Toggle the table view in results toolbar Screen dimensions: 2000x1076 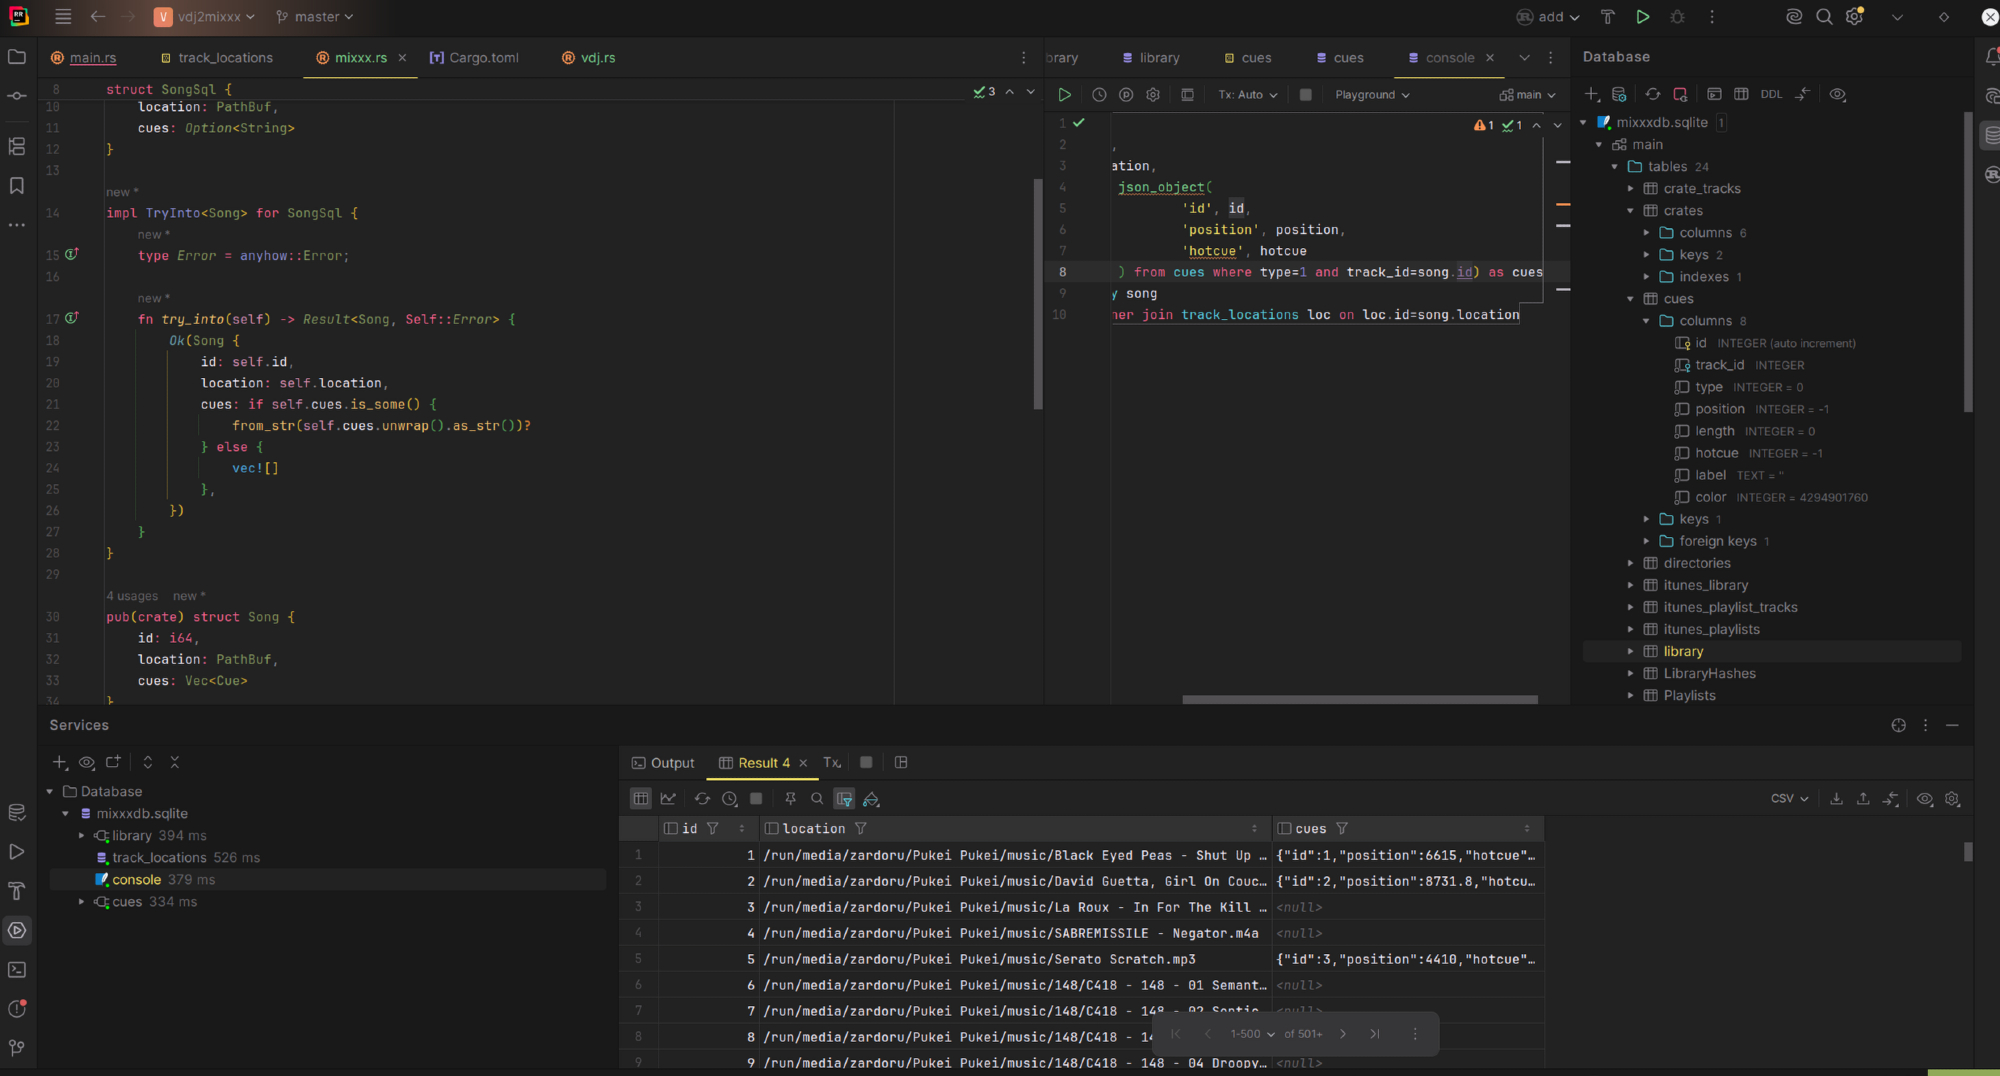[640, 799]
